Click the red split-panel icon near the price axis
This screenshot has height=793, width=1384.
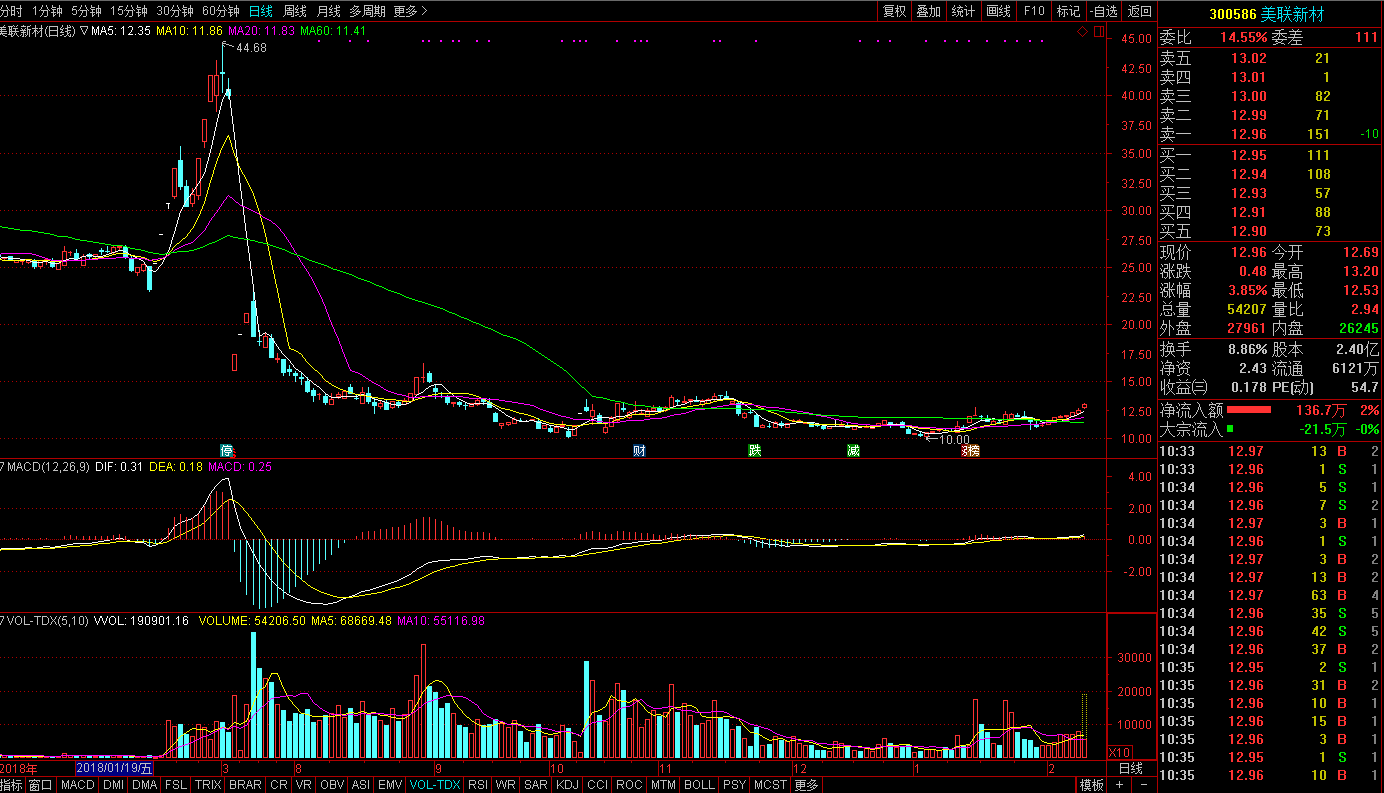pyautogui.click(x=1099, y=32)
